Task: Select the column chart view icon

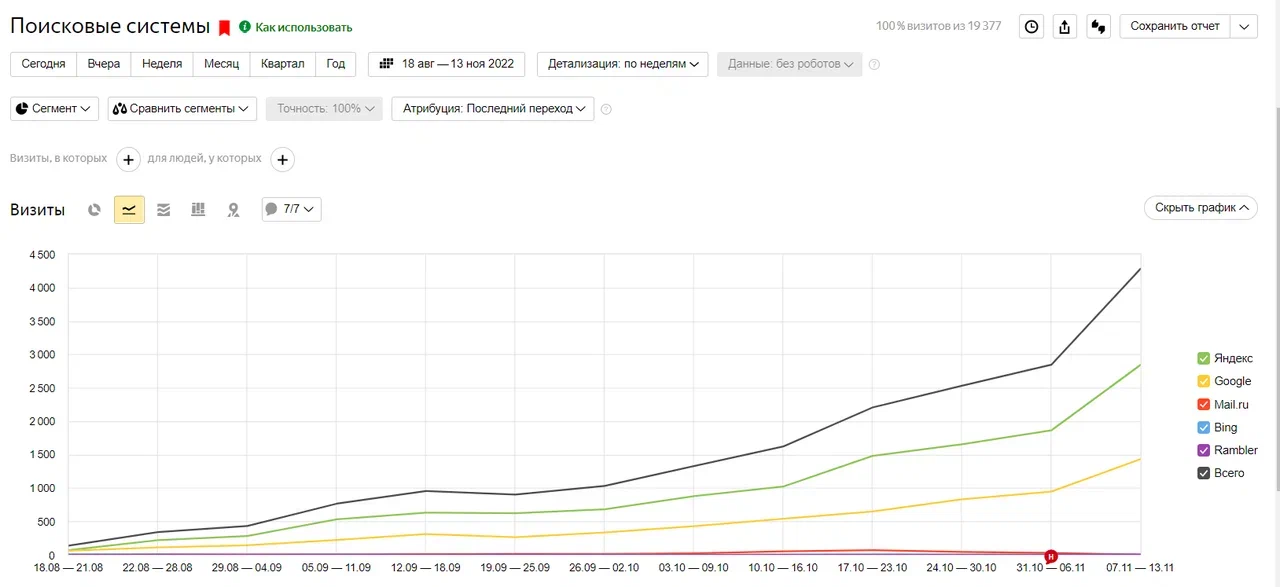Action: pyautogui.click(x=198, y=210)
